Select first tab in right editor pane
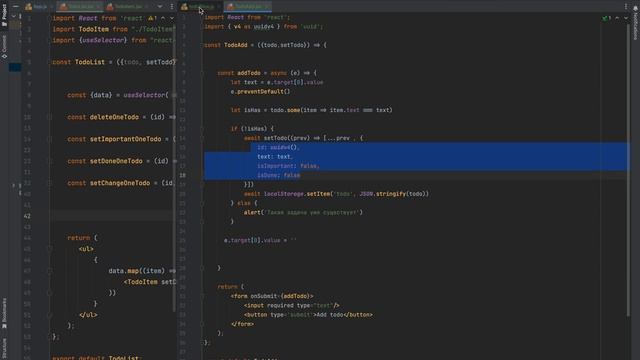 201,7
